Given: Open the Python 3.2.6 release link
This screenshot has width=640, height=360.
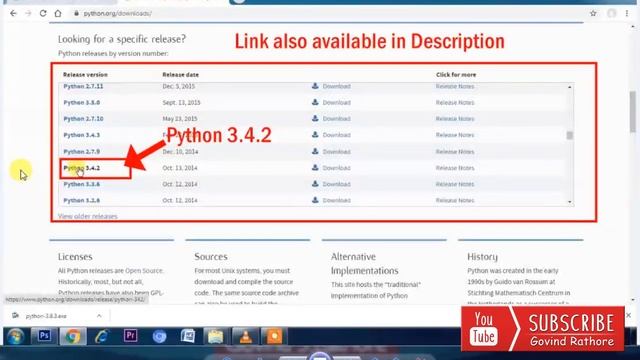Looking at the screenshot, I should point(82,200).
